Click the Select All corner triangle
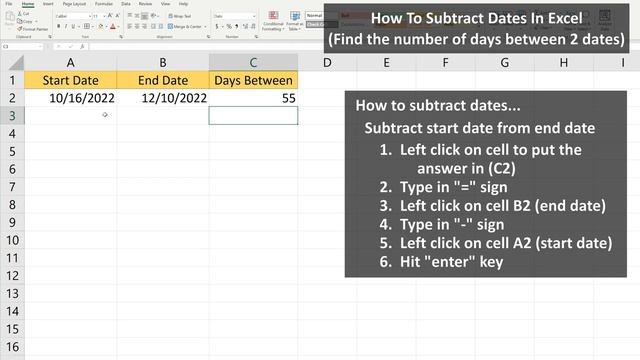This screenshot has height=360, width=640. pos(16,63)
